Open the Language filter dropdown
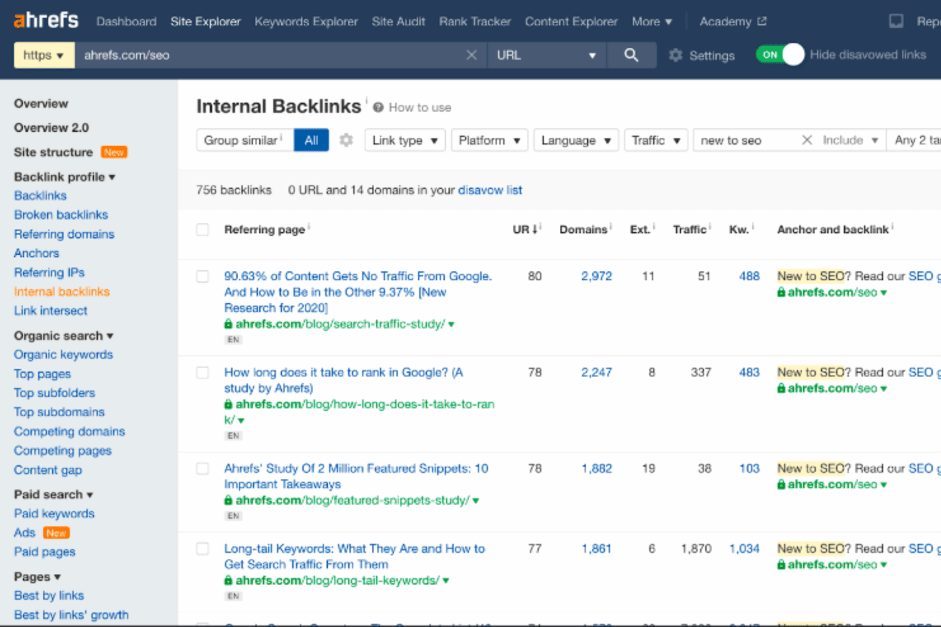941x627 pixels. [576, 140]
